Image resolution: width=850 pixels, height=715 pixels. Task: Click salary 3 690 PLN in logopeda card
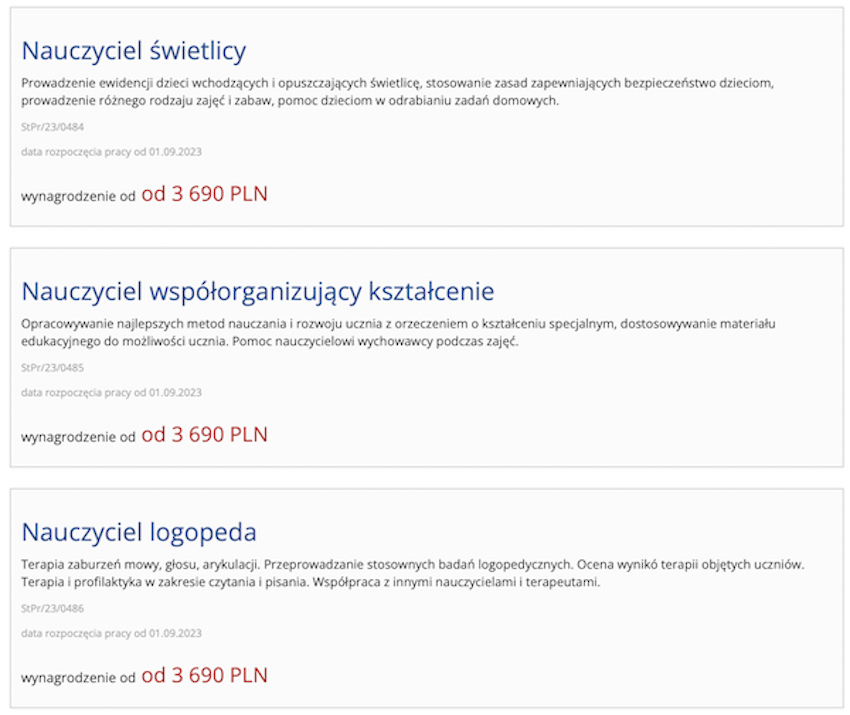click(204, 675)
